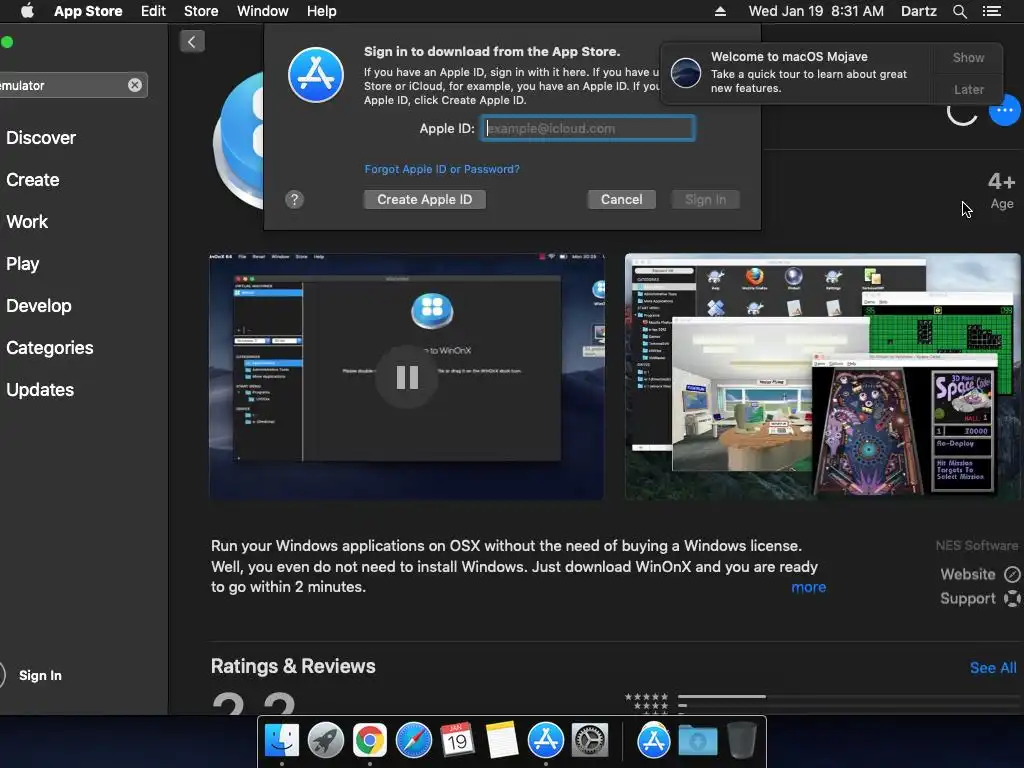Open developer Website link
1024x768 pixels.
pyautogui.click(x=980, y=574)
